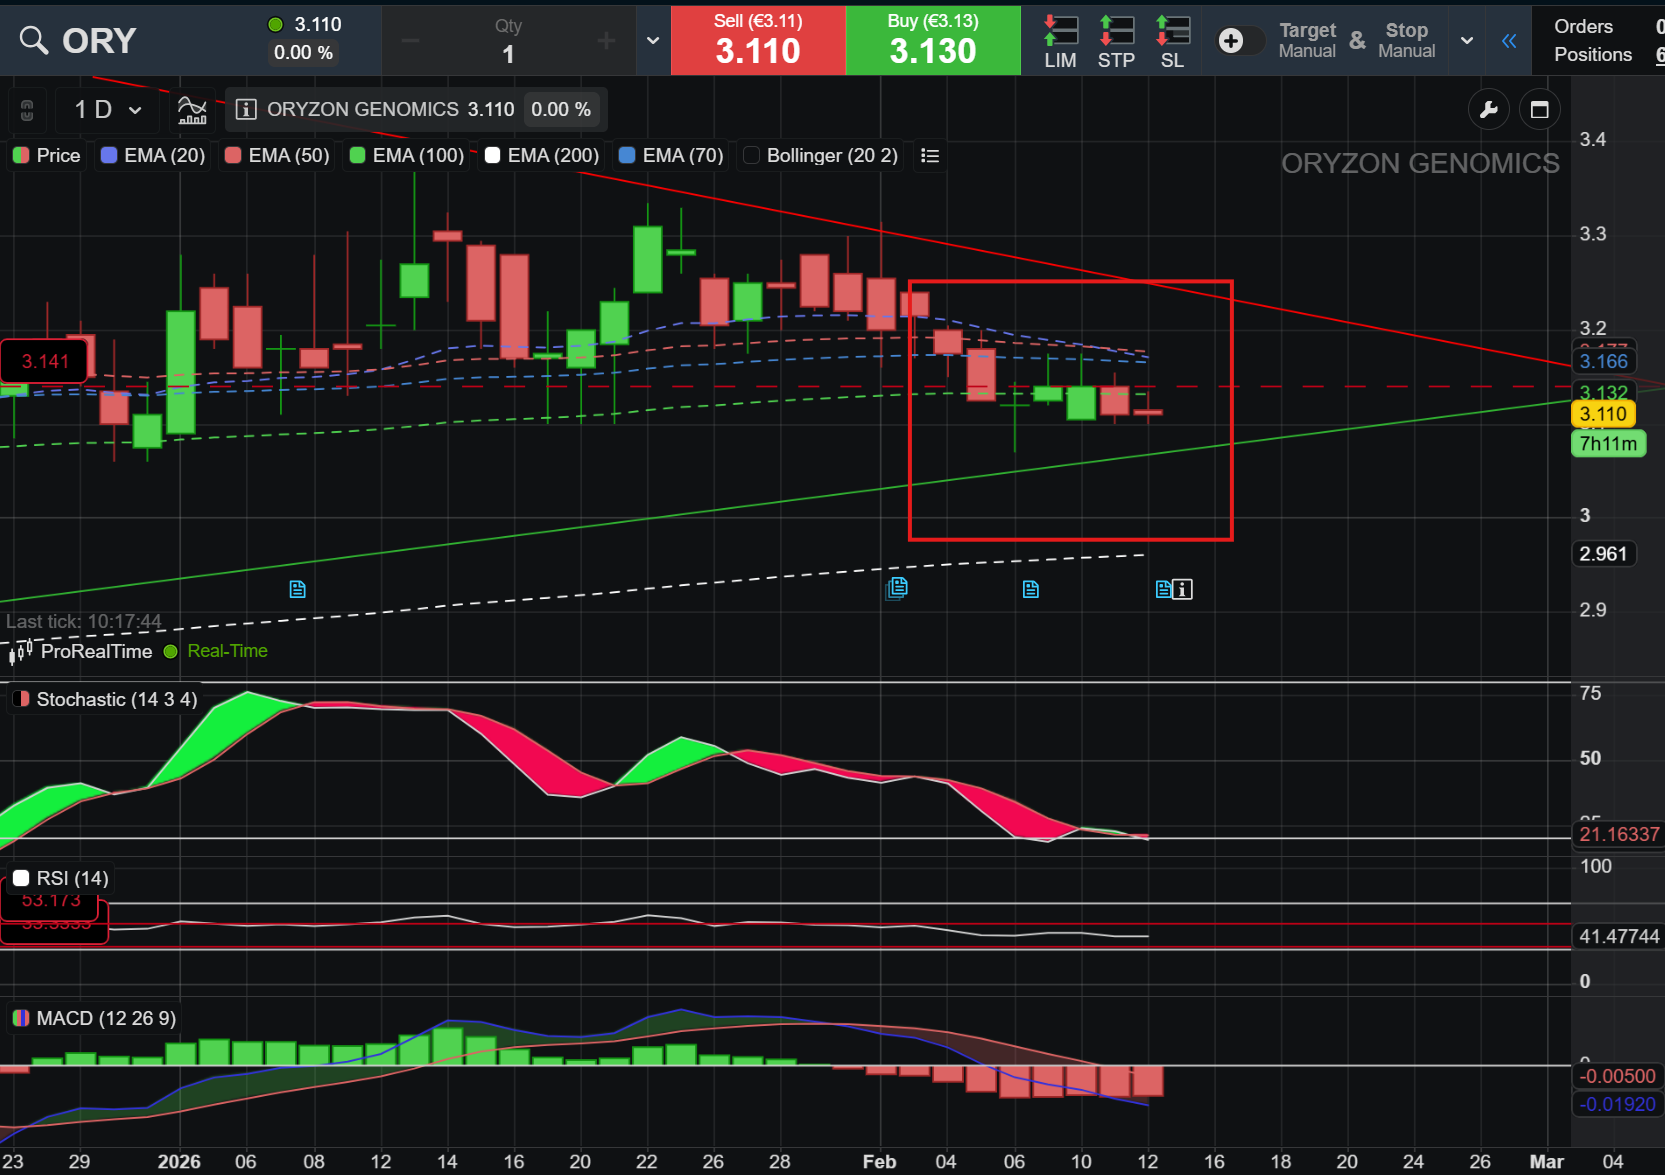This screenshot has width=1665, height=1175.
Task: Click the ORY search magnifier icon
Action: (34, 40)
